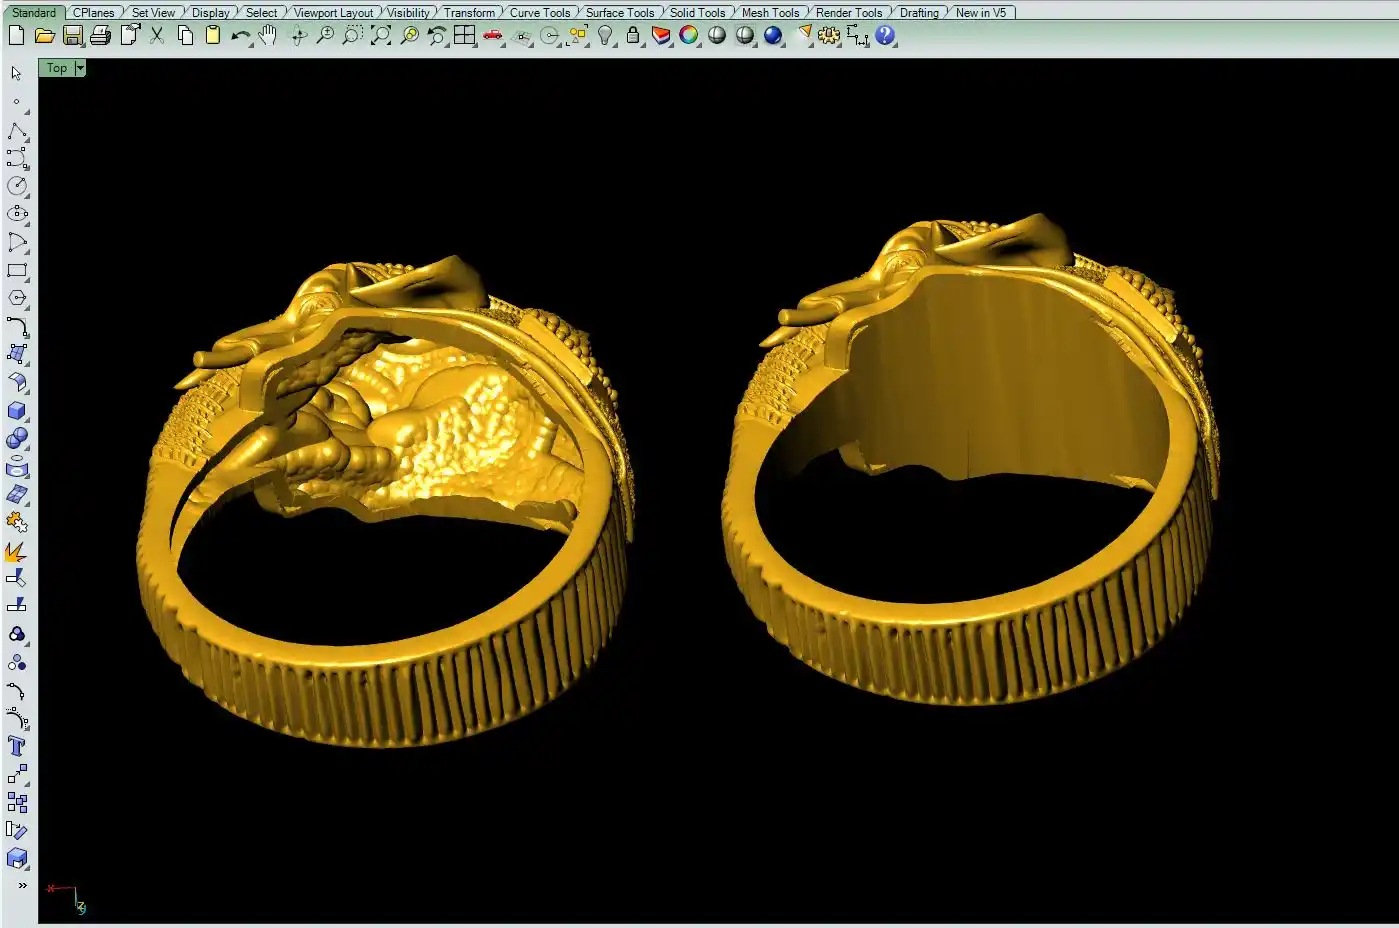Toggle the four-viewport layout icon
This screenshot has width=1399, height=928.
coord(465,36)
